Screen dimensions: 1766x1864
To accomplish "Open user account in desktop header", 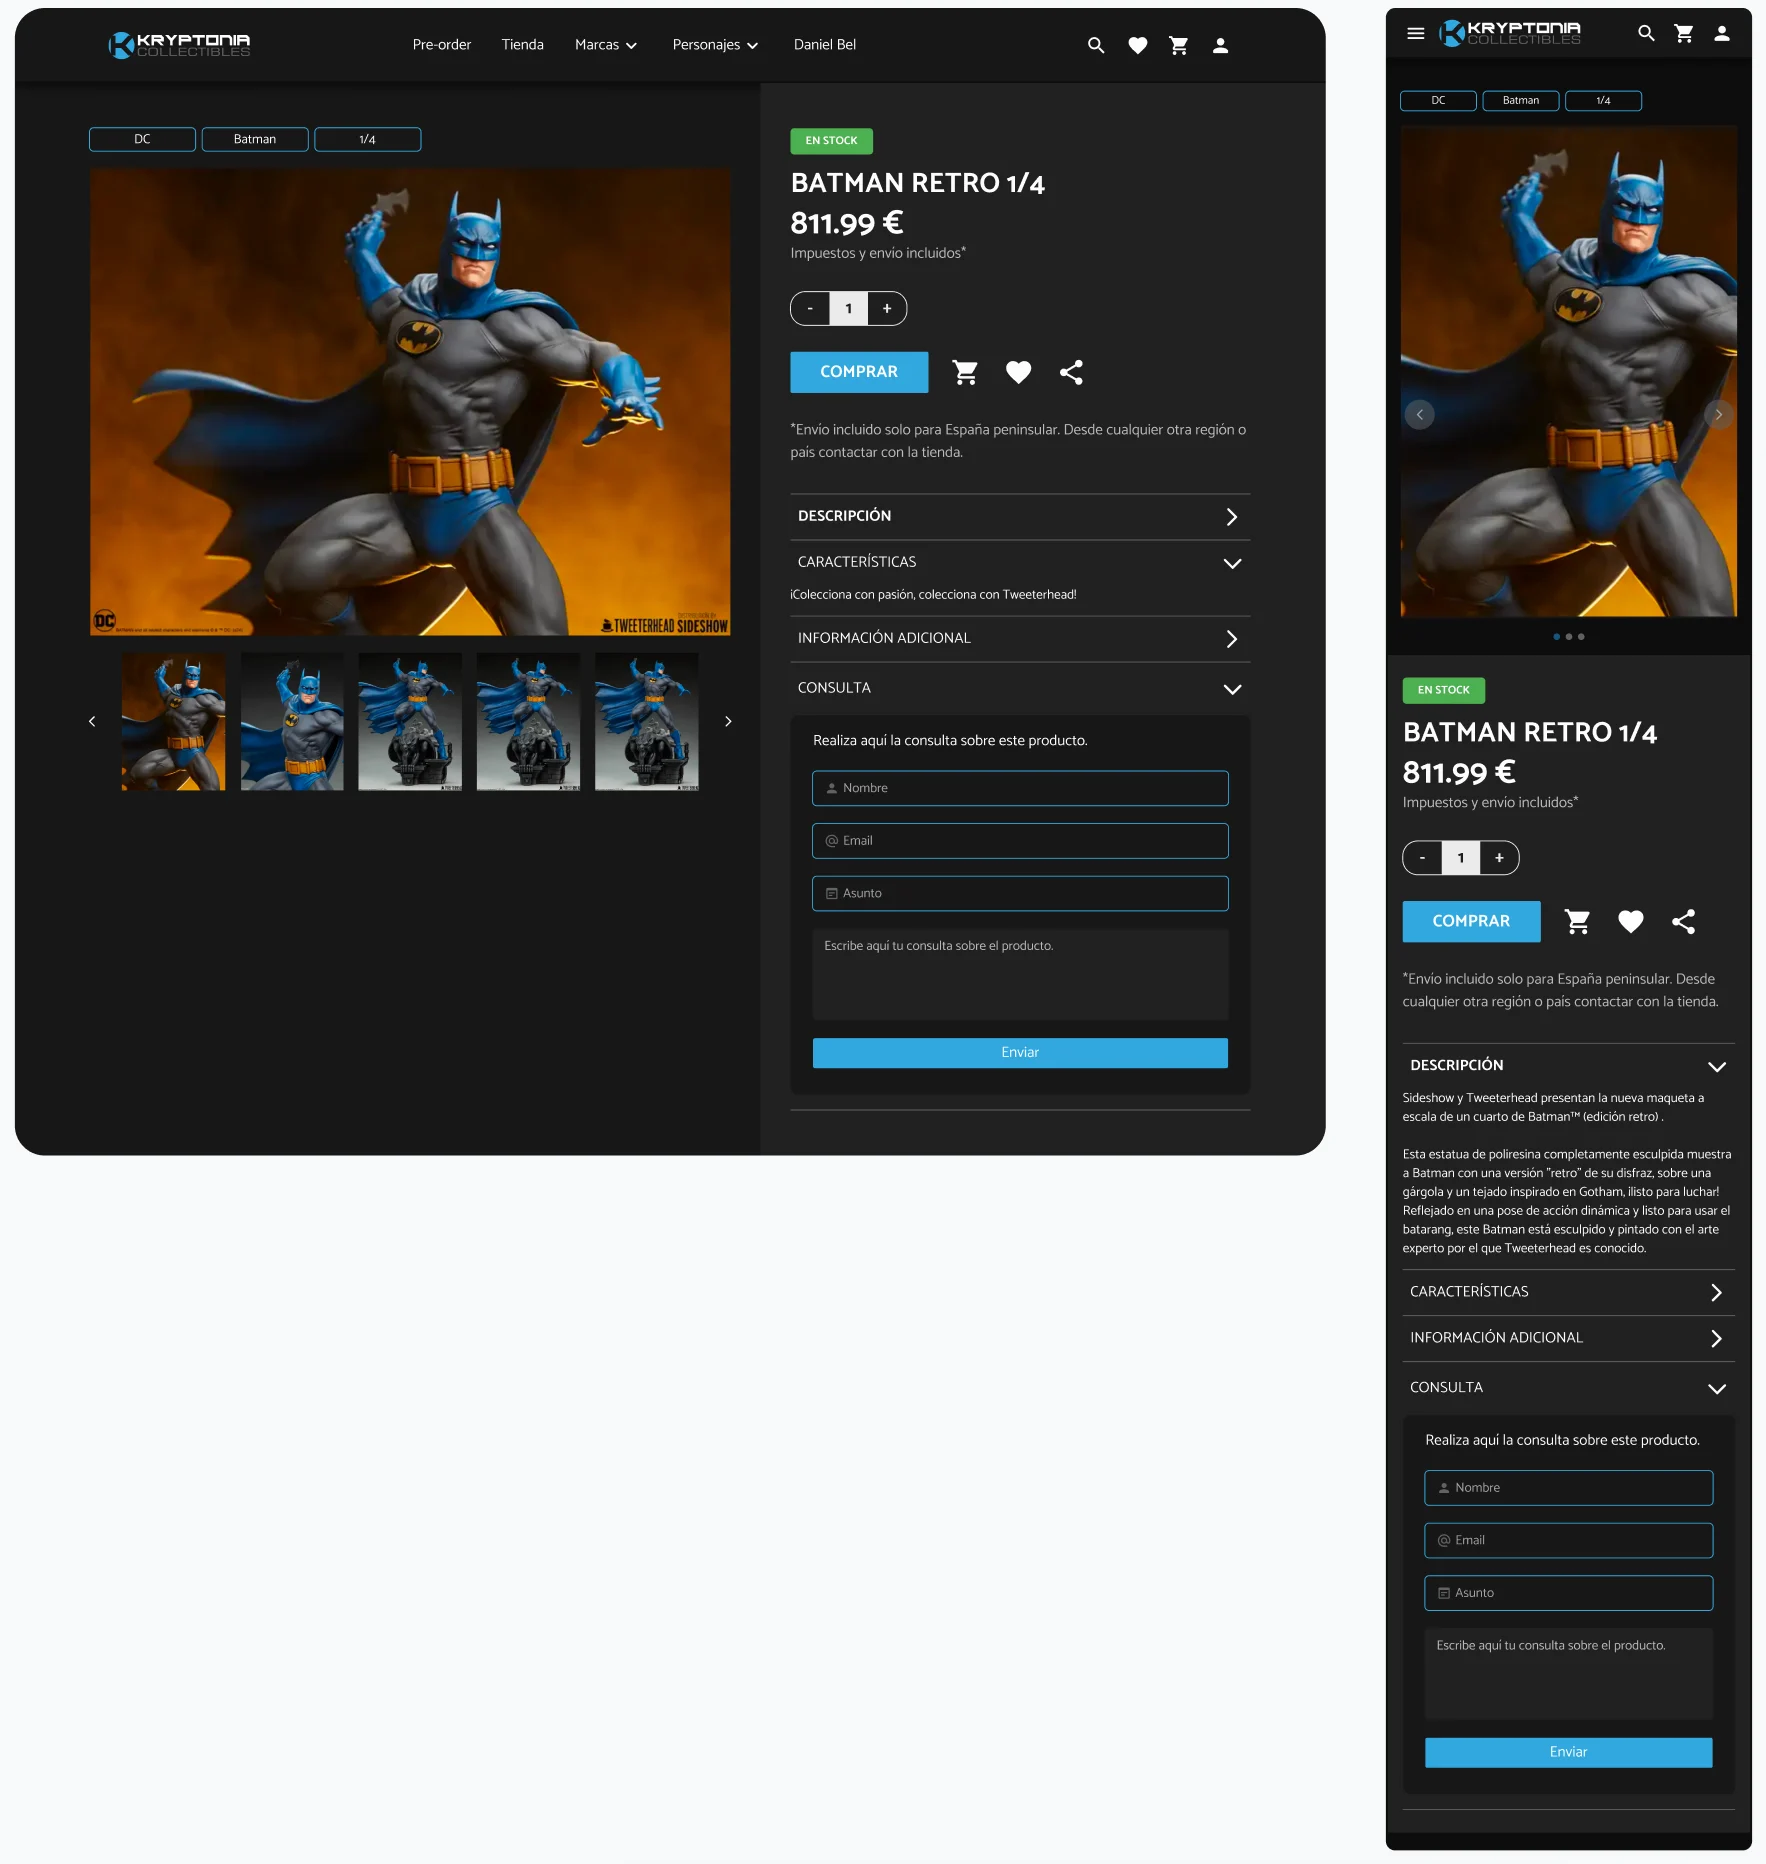I will point(1220,45).
